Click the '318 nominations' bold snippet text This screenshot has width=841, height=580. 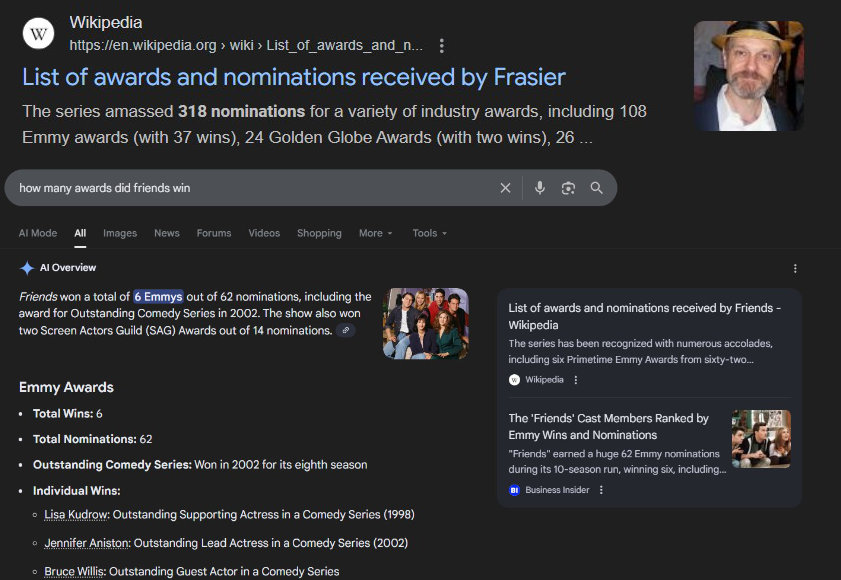[x=241, y=112]
